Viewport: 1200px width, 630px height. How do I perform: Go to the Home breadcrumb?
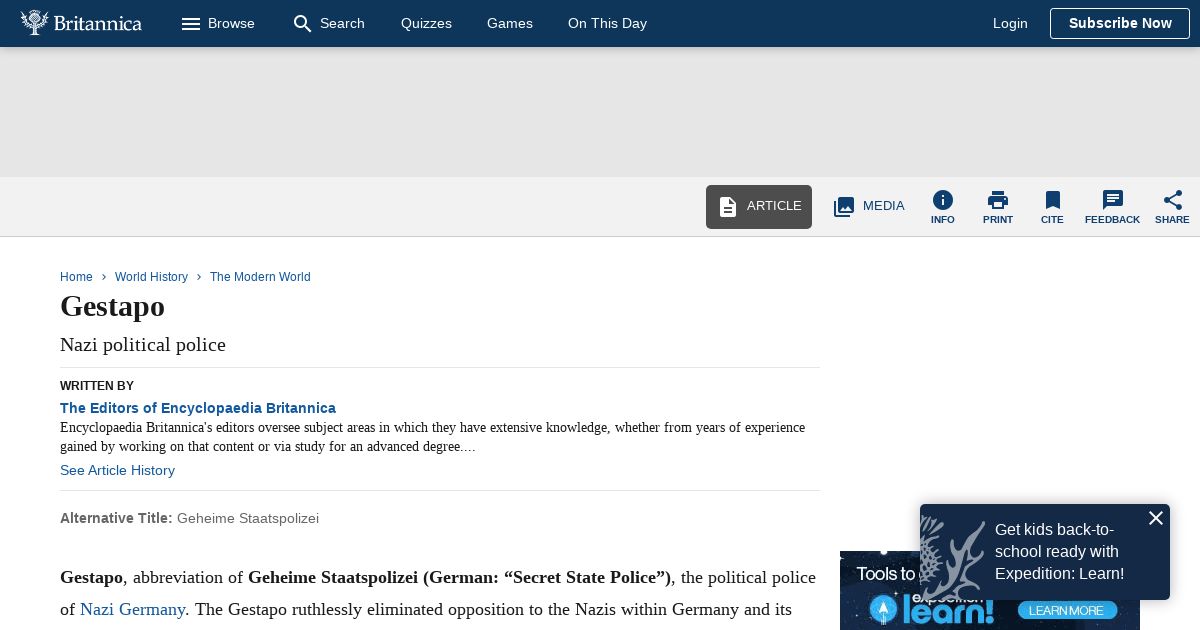point(76,277)
